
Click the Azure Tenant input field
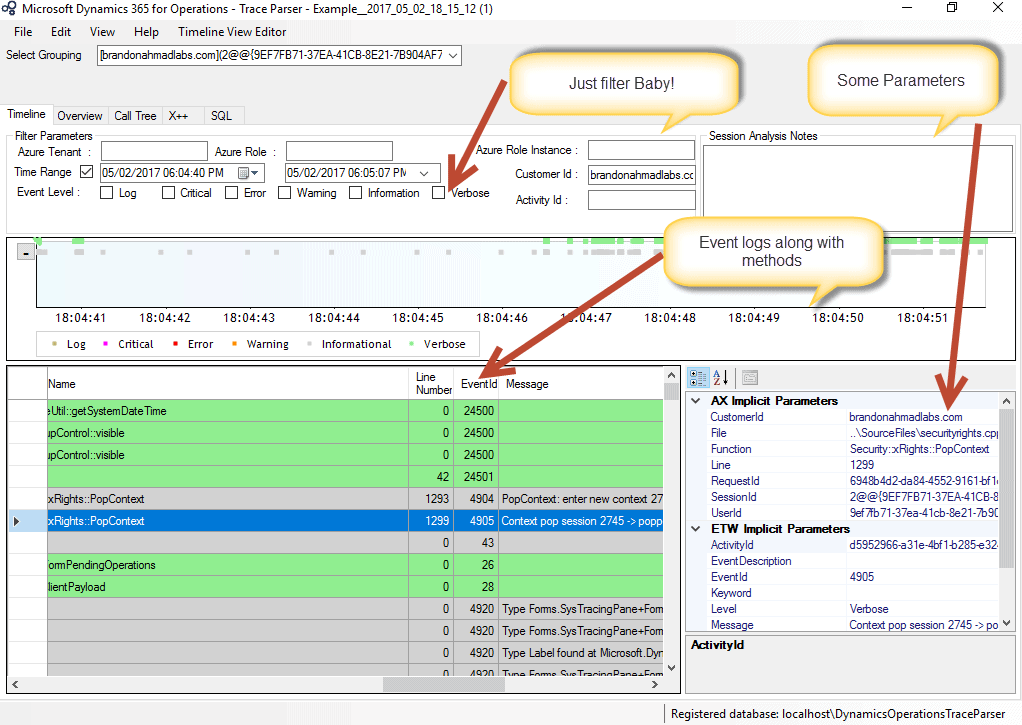(x=154, y=151)
